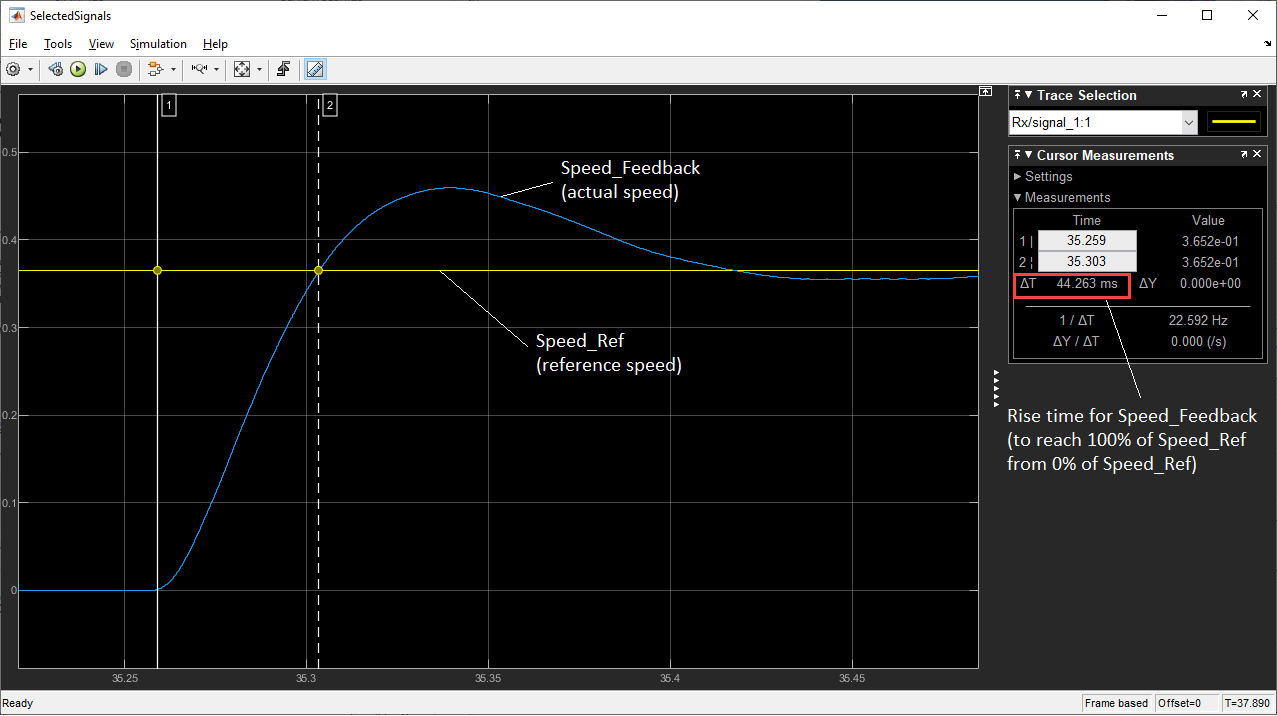Open the Help menu
The width and height of the screenshot is (1277, 716).
[x=215, y=44]
